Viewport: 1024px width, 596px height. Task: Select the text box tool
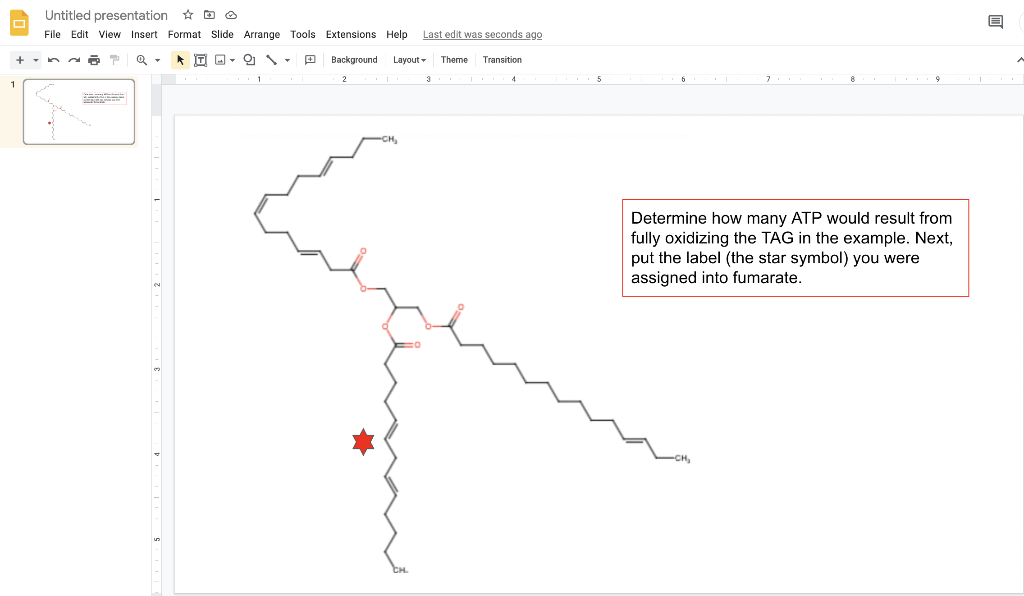[200, 60]
